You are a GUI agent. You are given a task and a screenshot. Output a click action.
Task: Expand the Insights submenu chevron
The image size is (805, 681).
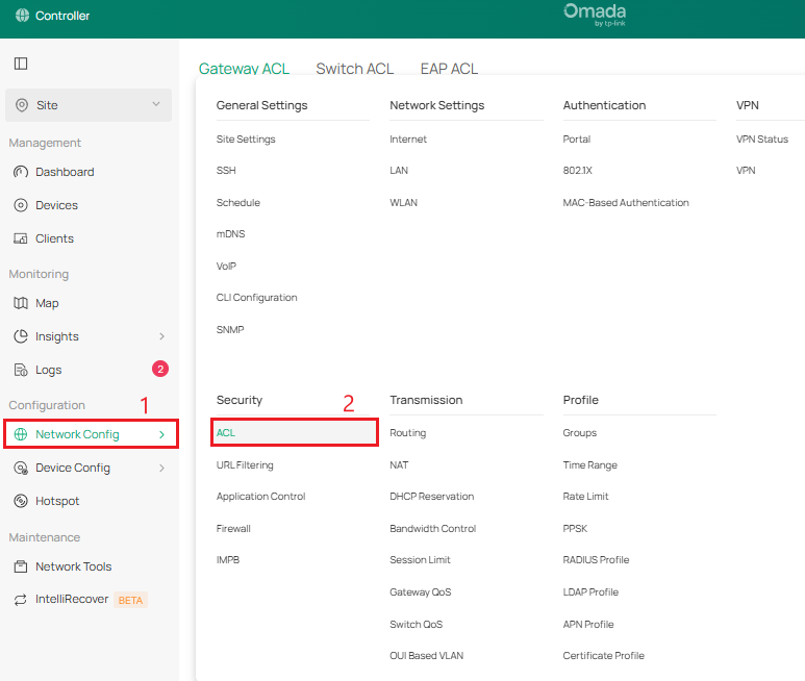[162, 337]
